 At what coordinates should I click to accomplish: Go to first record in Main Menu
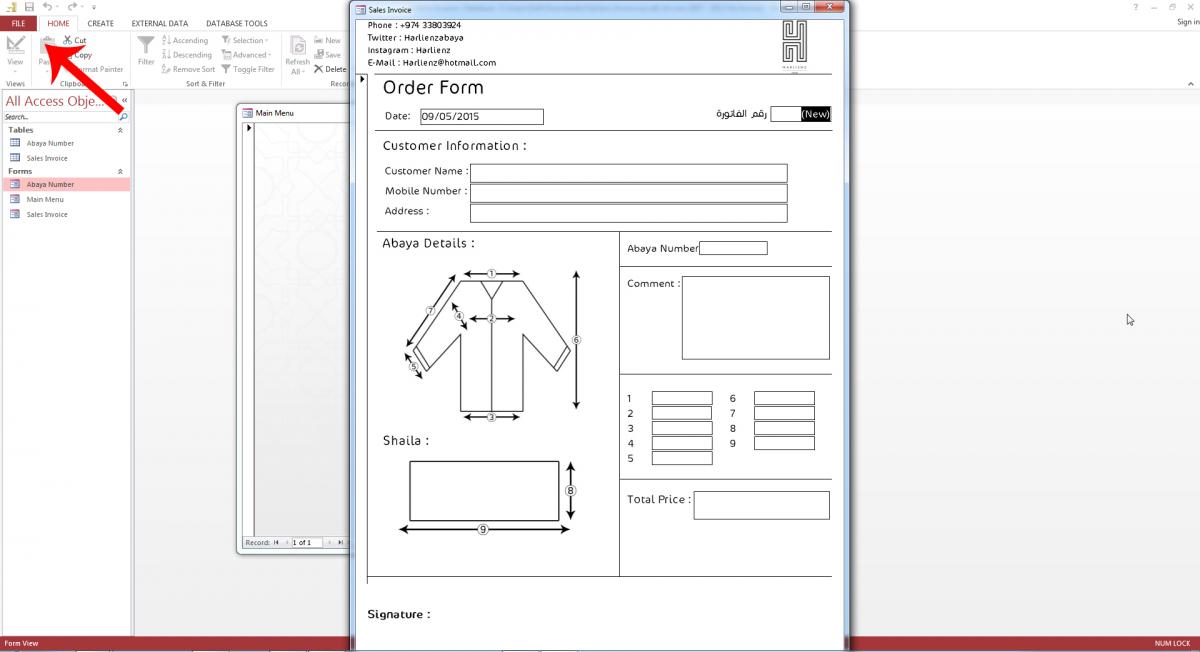[x=276, y=543]
